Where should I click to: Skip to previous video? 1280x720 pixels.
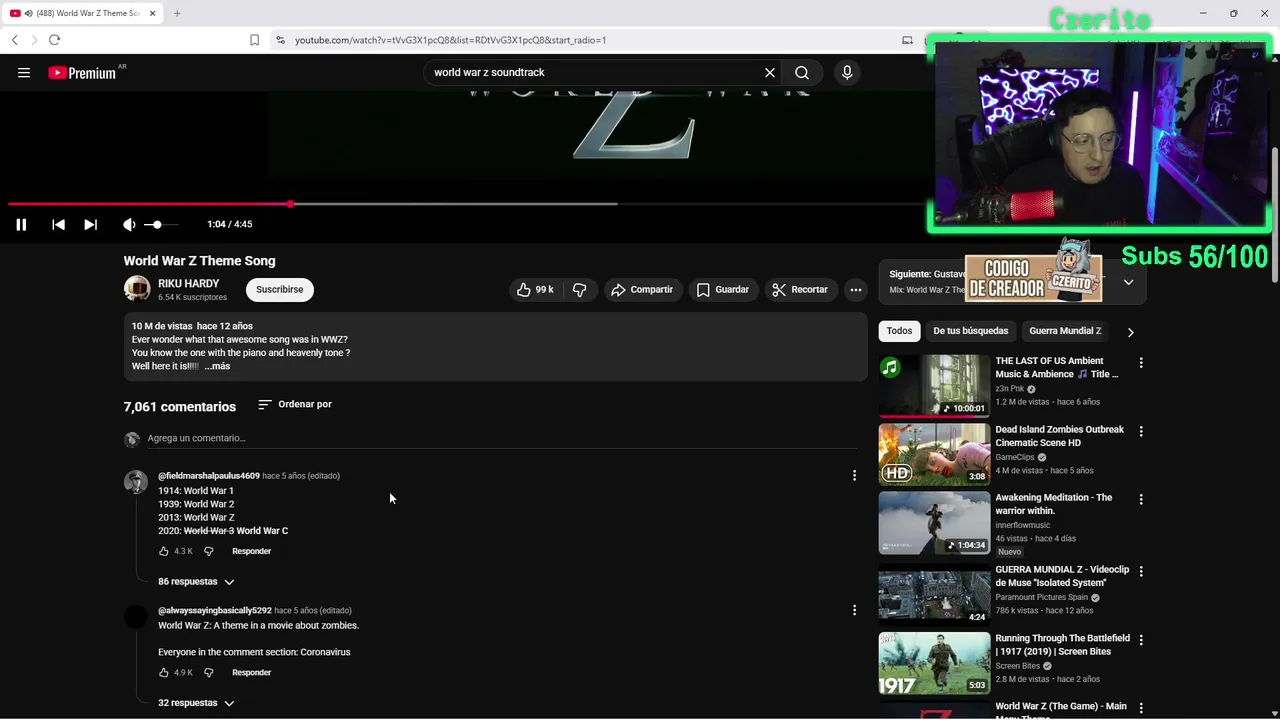[58, 224]
